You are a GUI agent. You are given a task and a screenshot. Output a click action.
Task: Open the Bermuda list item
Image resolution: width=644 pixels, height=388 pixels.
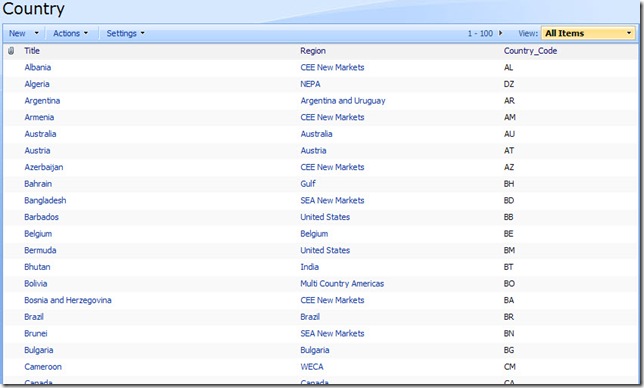click(40, 250)
